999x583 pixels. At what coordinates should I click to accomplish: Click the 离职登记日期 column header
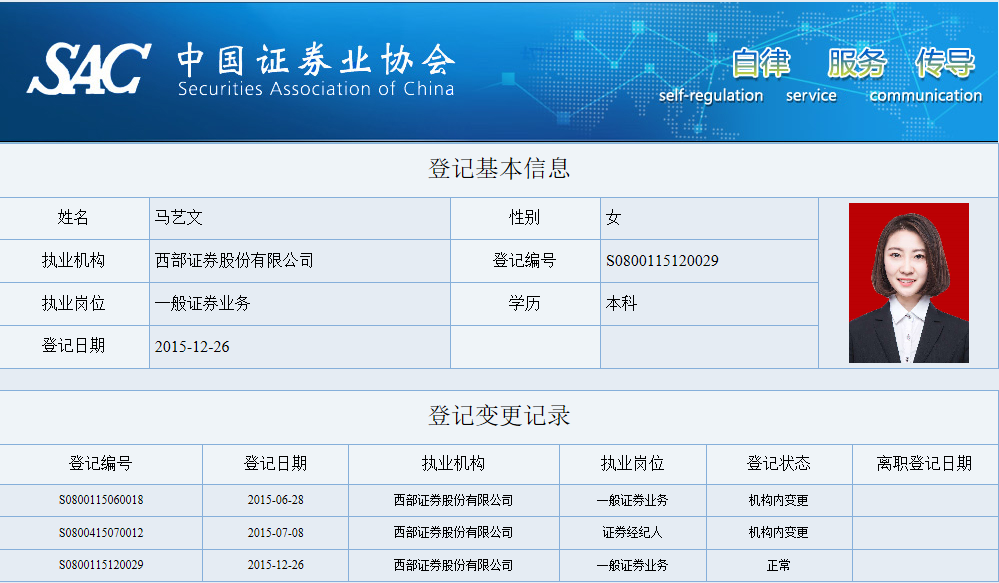[924, 464]
